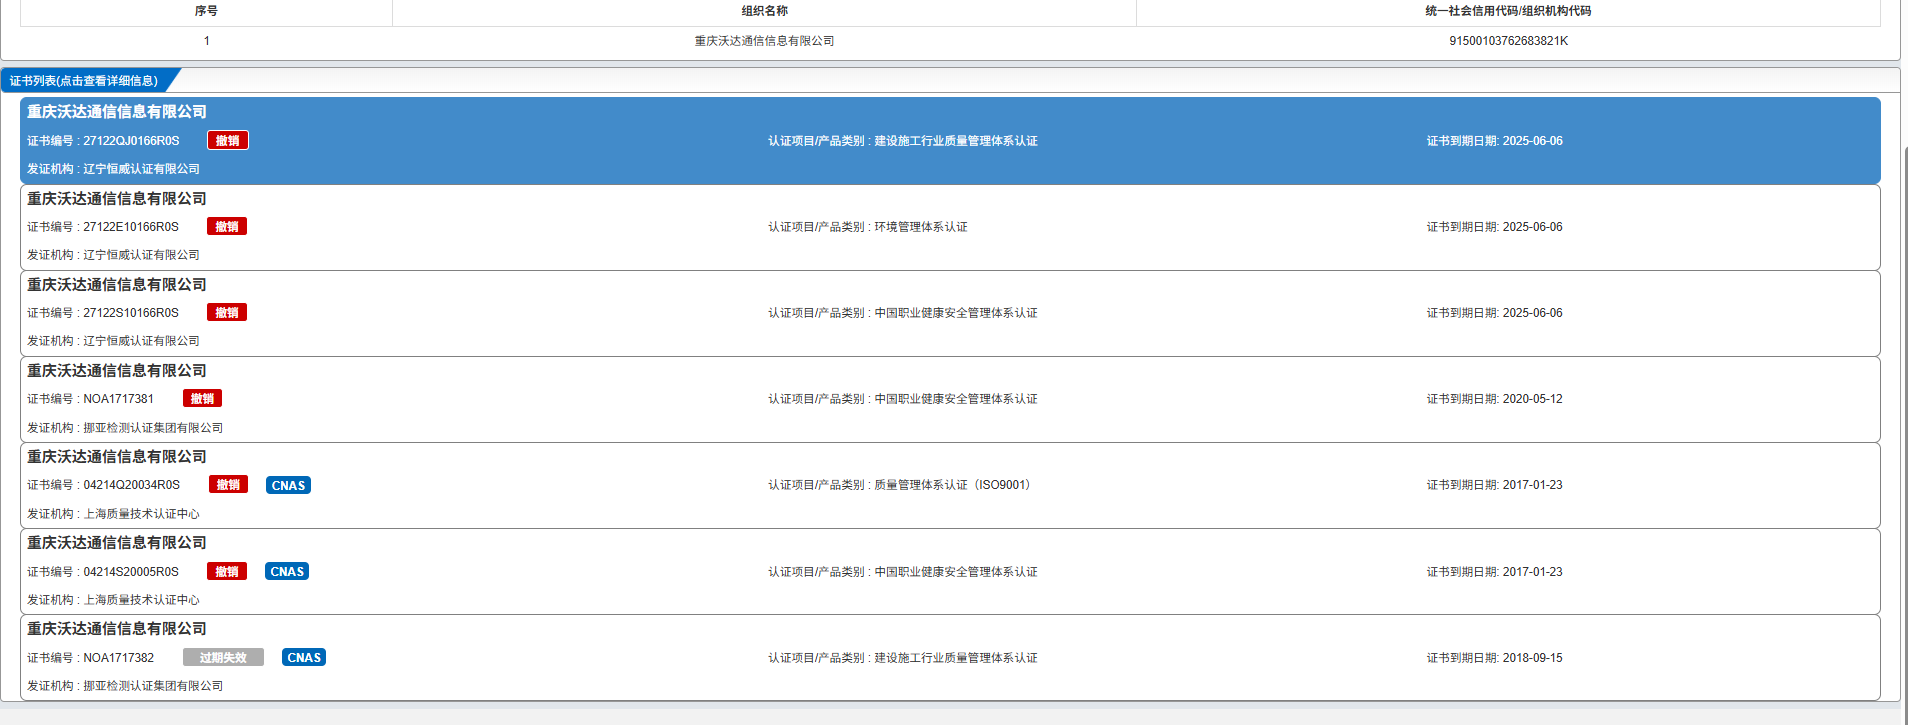Click the company title above certificate 04214S20005R0S
Image resolution: width=1908 pixels, height=725 pixels.
pyautogui.click(x=117, y=542)
